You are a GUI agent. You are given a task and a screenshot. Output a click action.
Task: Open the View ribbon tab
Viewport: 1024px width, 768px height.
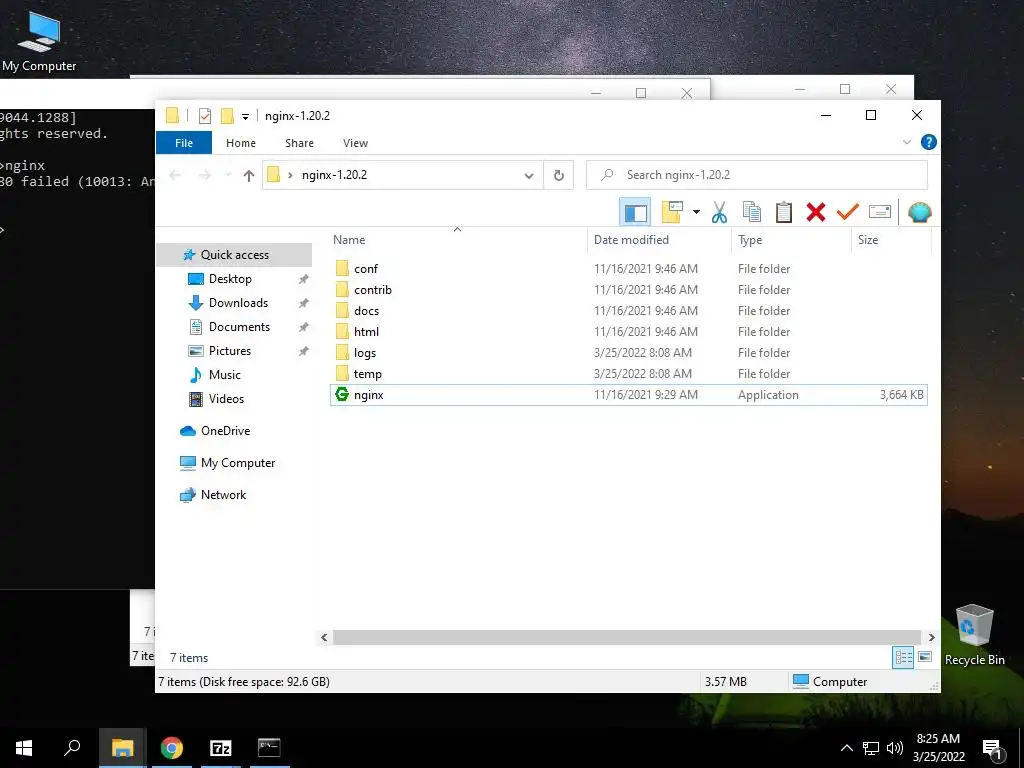(x=355, y=143)
